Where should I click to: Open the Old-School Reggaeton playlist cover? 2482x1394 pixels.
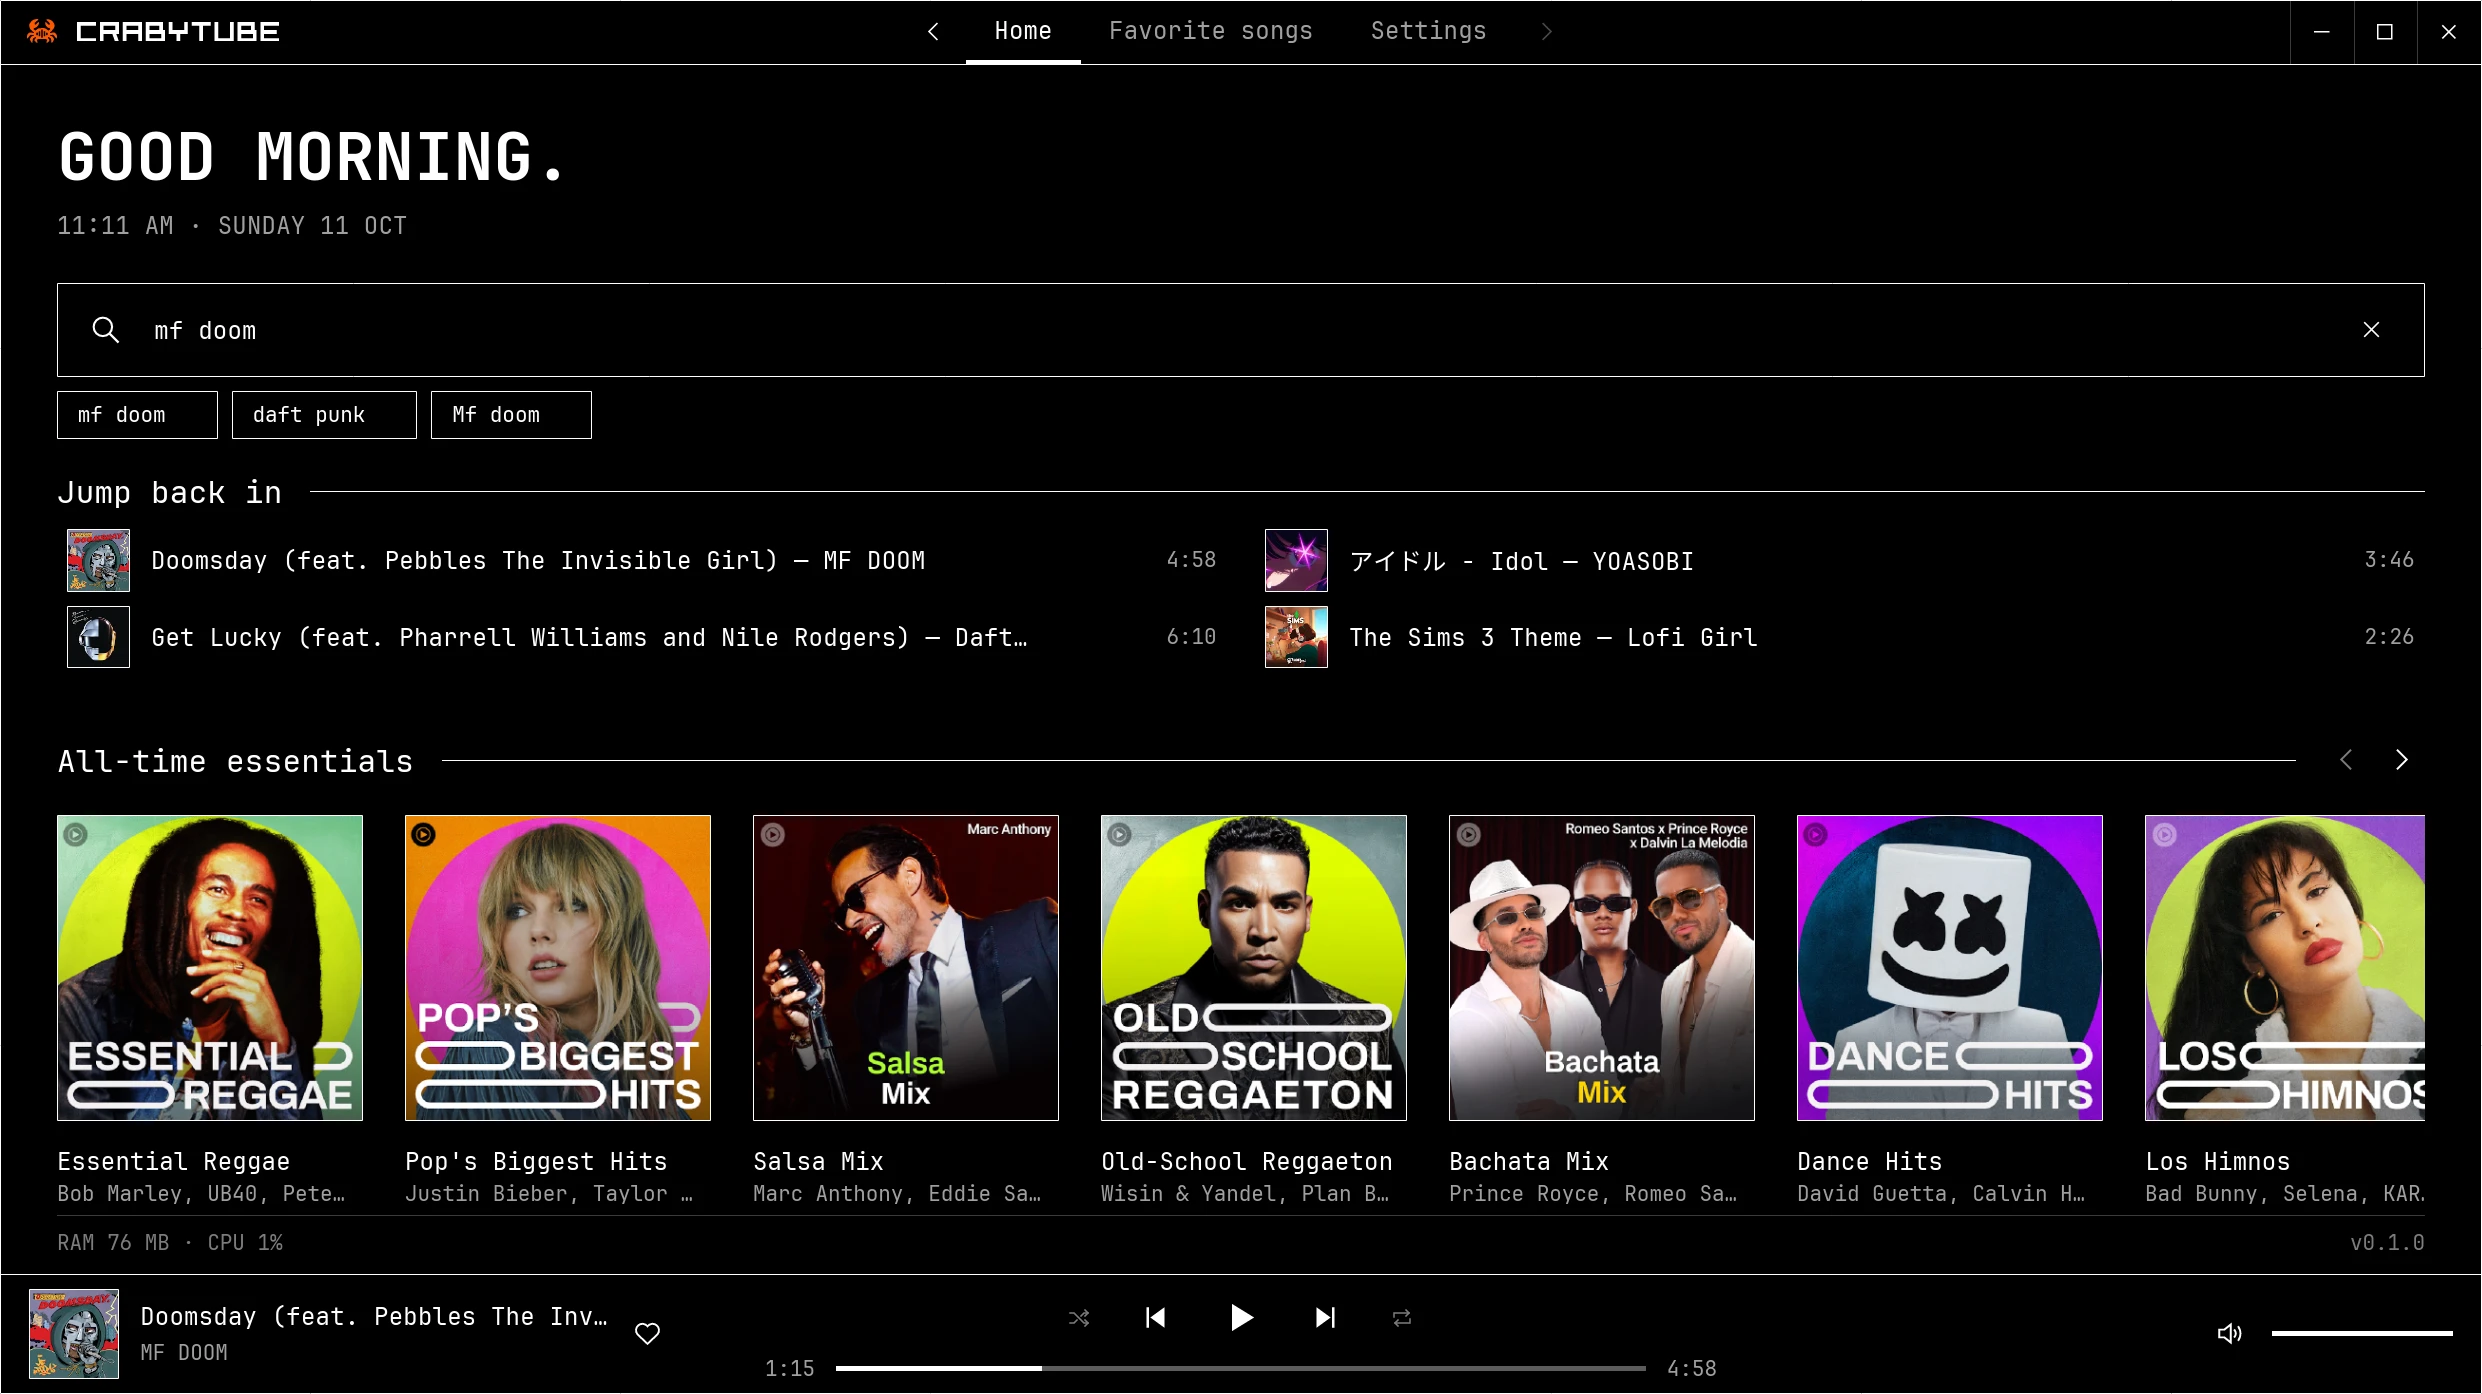click(1254, 968)
